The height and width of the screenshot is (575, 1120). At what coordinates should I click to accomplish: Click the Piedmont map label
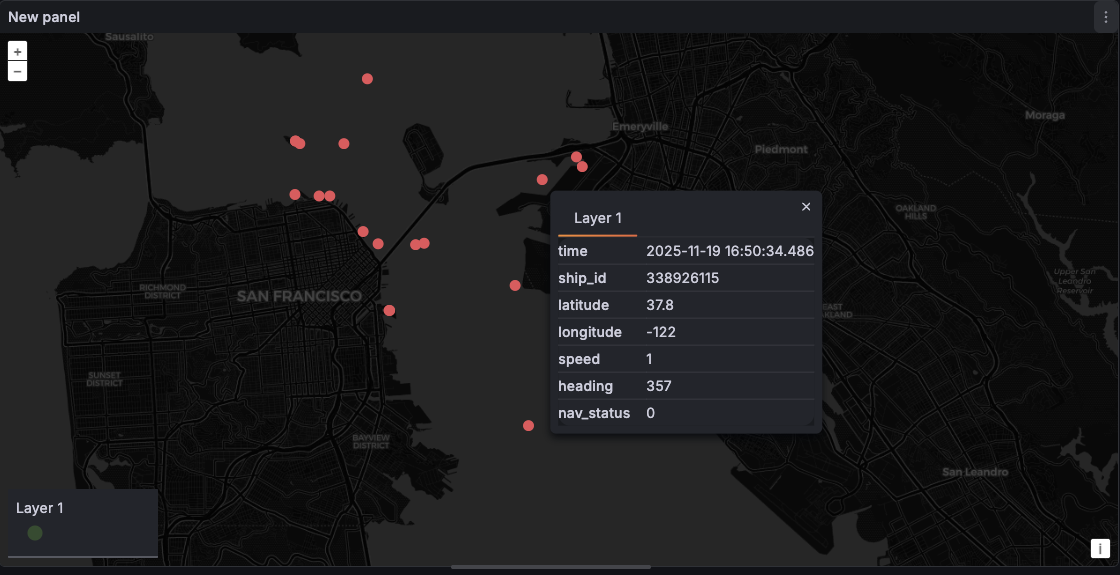coord(781,149)
